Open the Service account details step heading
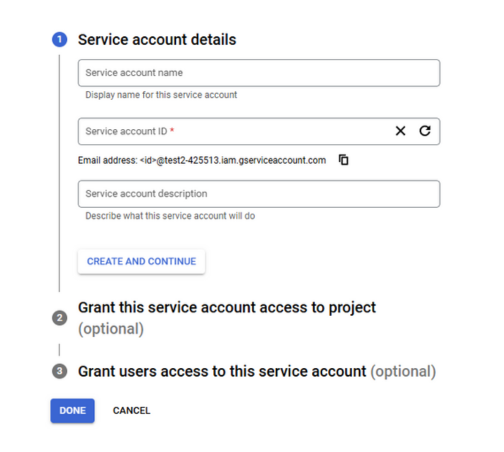504x452 pixels. pos(157,40)
